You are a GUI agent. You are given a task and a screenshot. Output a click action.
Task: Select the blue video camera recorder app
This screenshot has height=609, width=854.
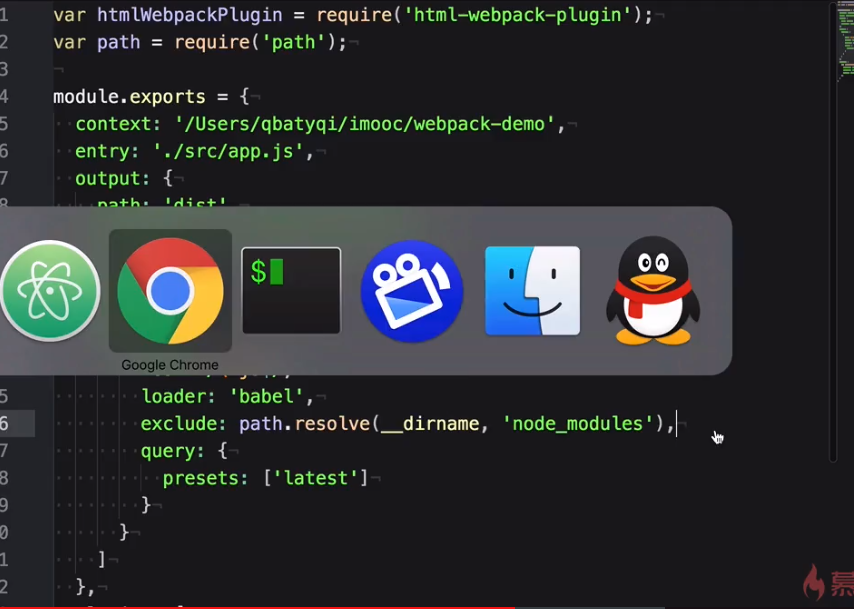coord(412,291)
